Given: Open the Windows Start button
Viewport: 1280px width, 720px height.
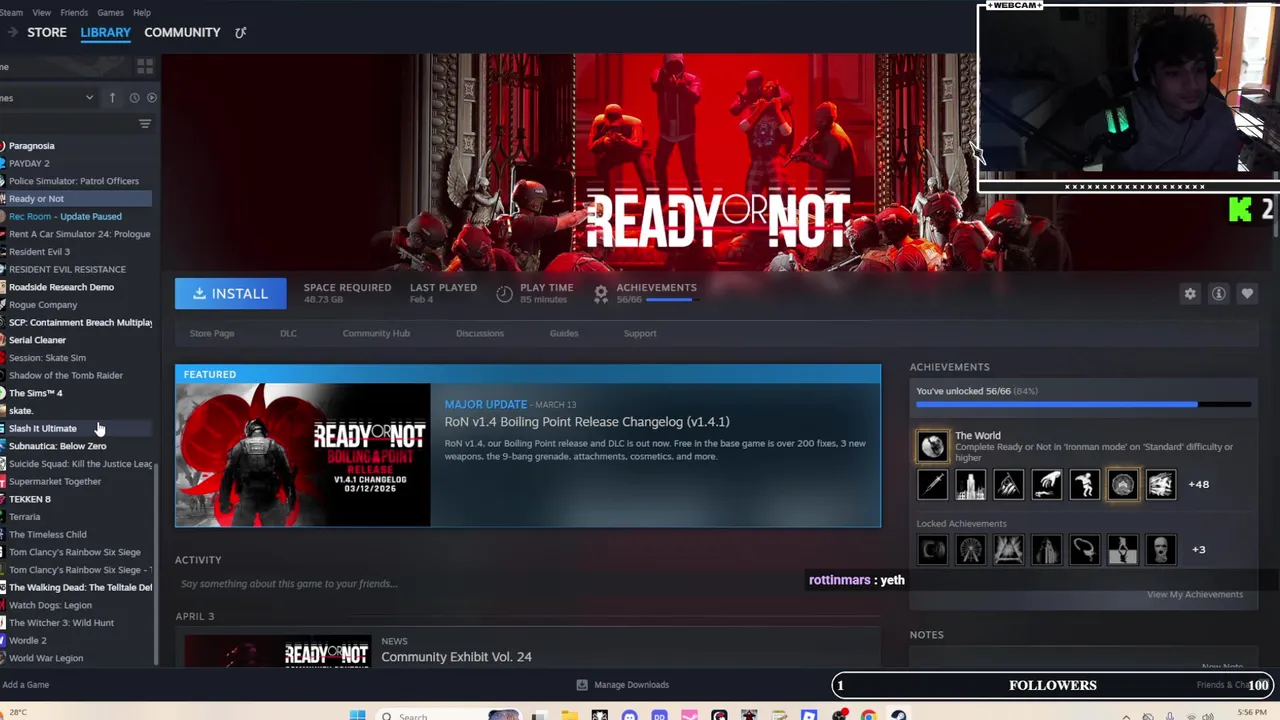Looking at the screenshot, I should click(357, 715).
